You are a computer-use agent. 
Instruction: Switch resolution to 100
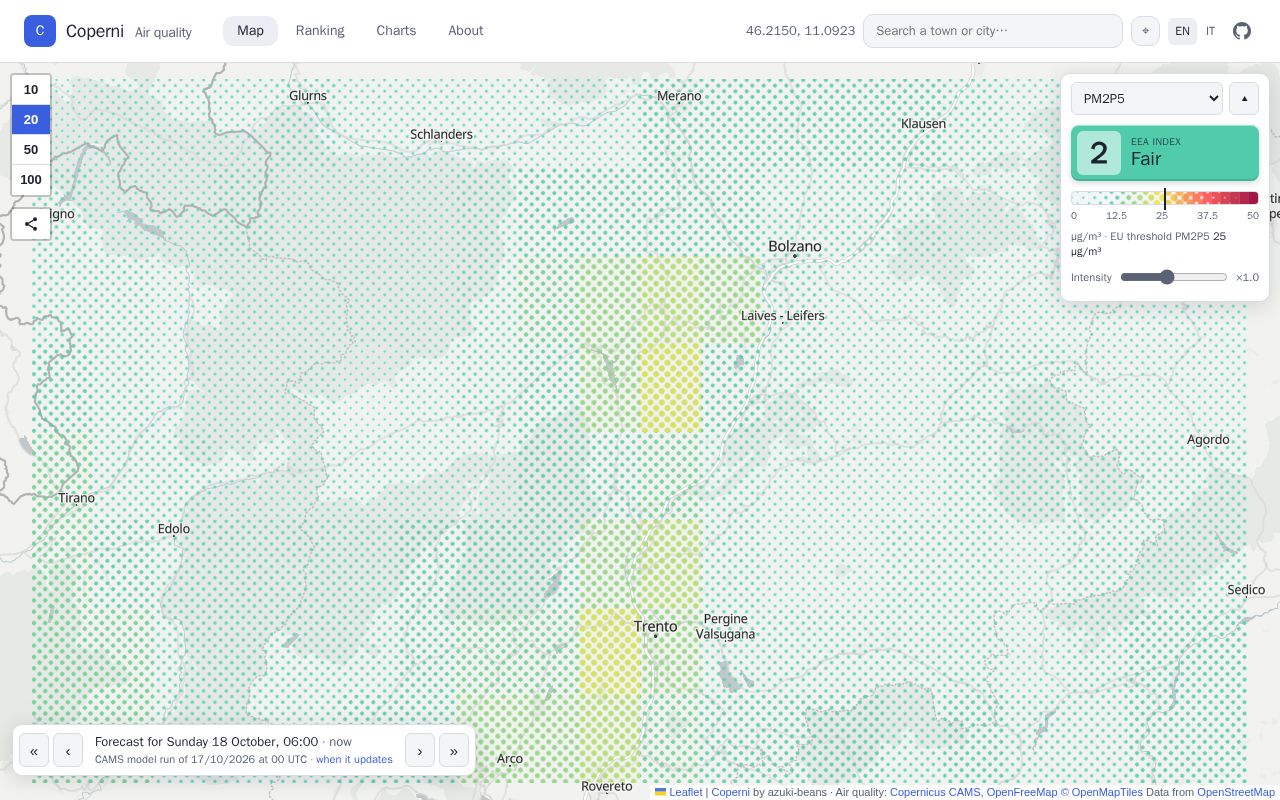tap(31, 180)
